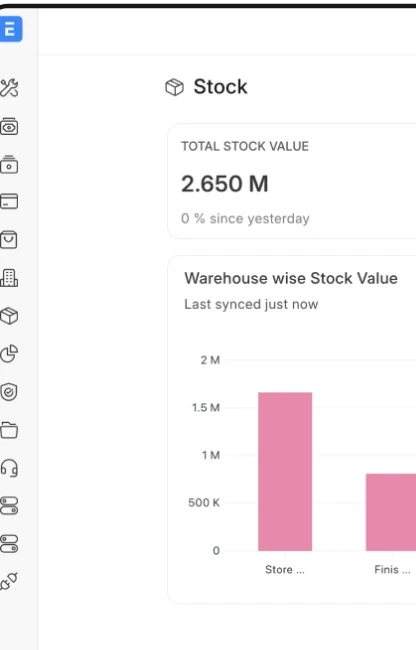This screenshot has height=650, width=416.
Task: Open the wrench and screwdriver tools workspace
Action: point(9,88)
